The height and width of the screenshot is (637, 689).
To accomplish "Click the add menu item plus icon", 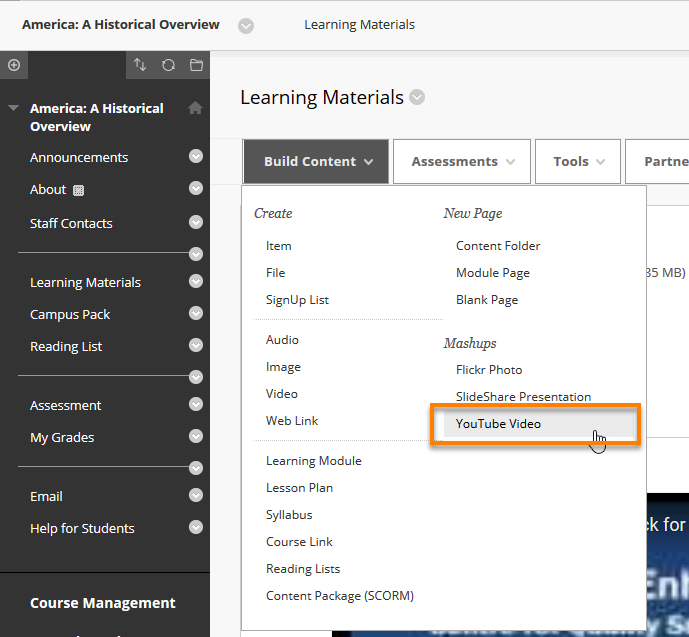I will tap(14, 65).
